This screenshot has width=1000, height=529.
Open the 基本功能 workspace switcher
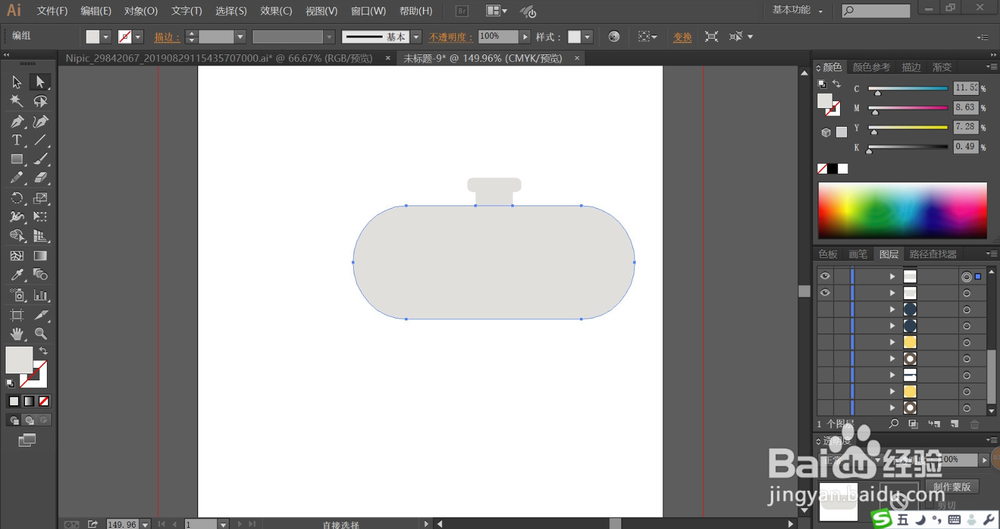click(797, 10)
